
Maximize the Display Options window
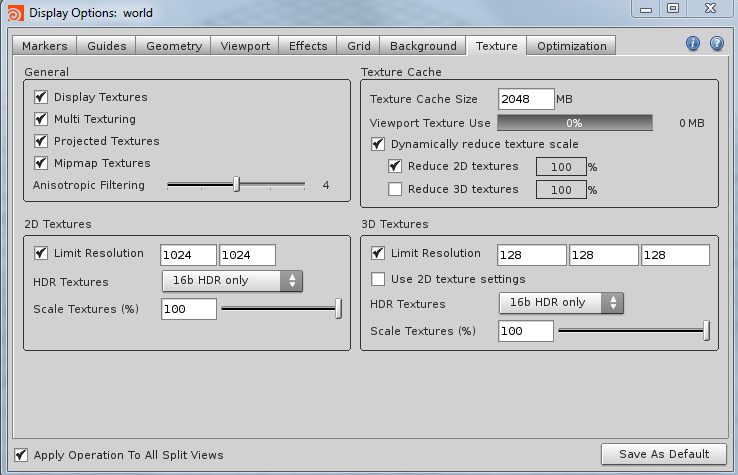[x=673, y=8]
